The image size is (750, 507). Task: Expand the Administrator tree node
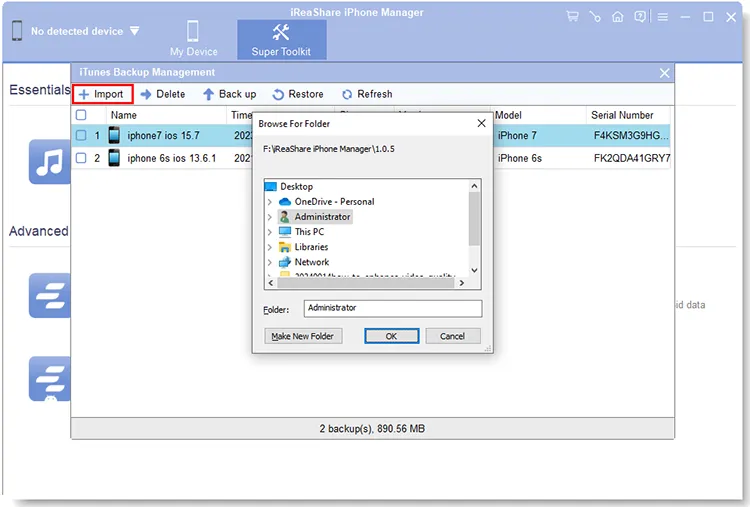click(x=270, y=217)
